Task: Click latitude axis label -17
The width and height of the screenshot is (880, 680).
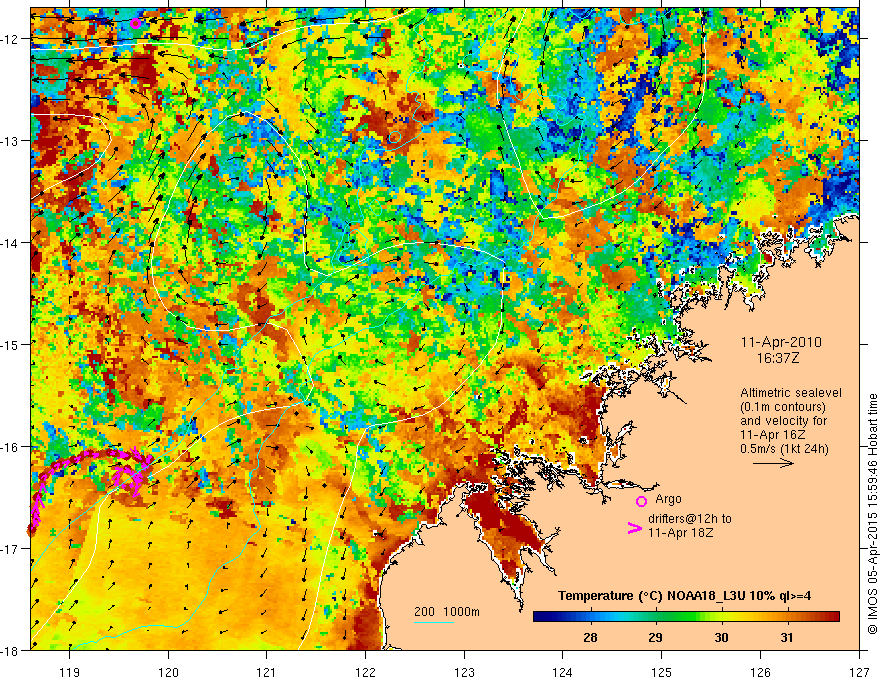Action: pyautogui.click(x=11, y=549)
